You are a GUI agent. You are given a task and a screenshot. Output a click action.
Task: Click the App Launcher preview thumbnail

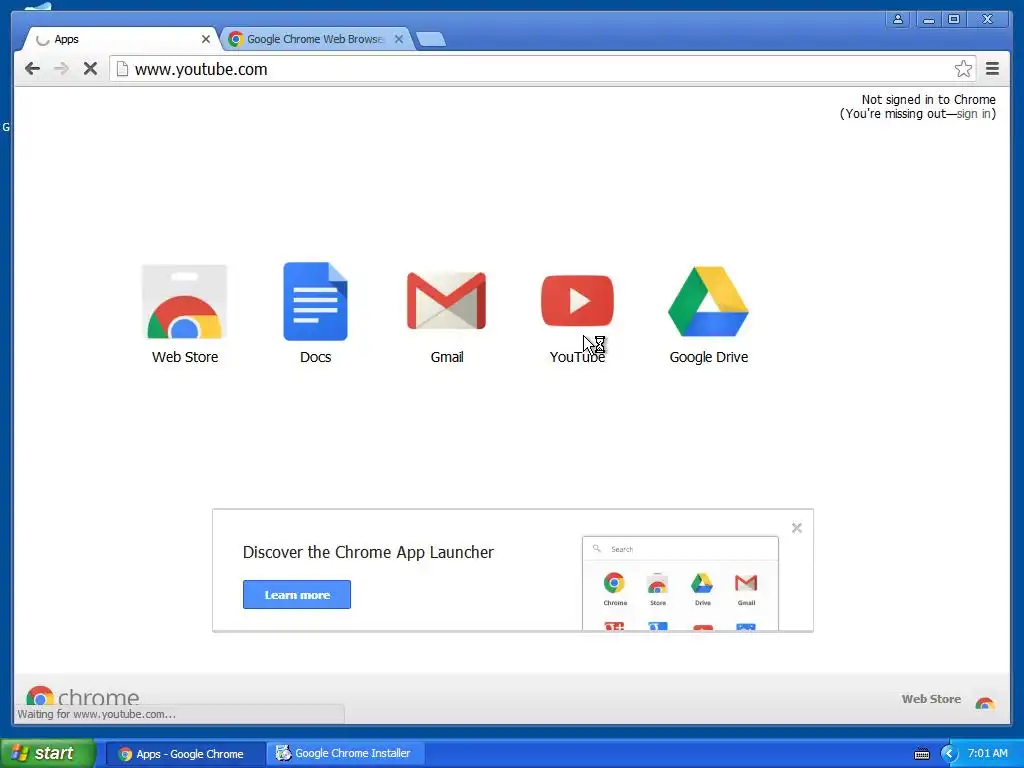click(x=680, y=583)
